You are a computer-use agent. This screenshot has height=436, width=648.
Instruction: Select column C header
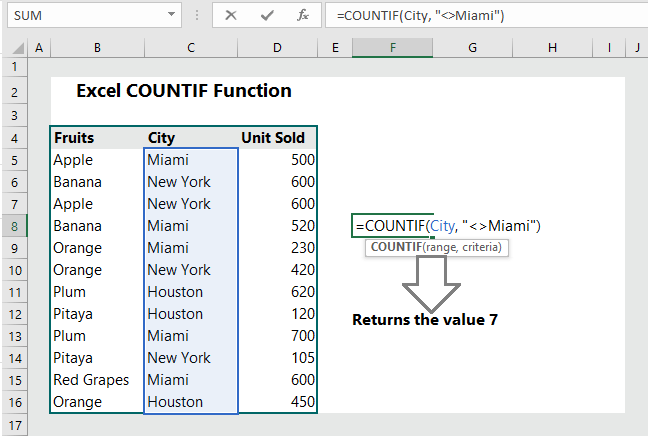[191, 48]
